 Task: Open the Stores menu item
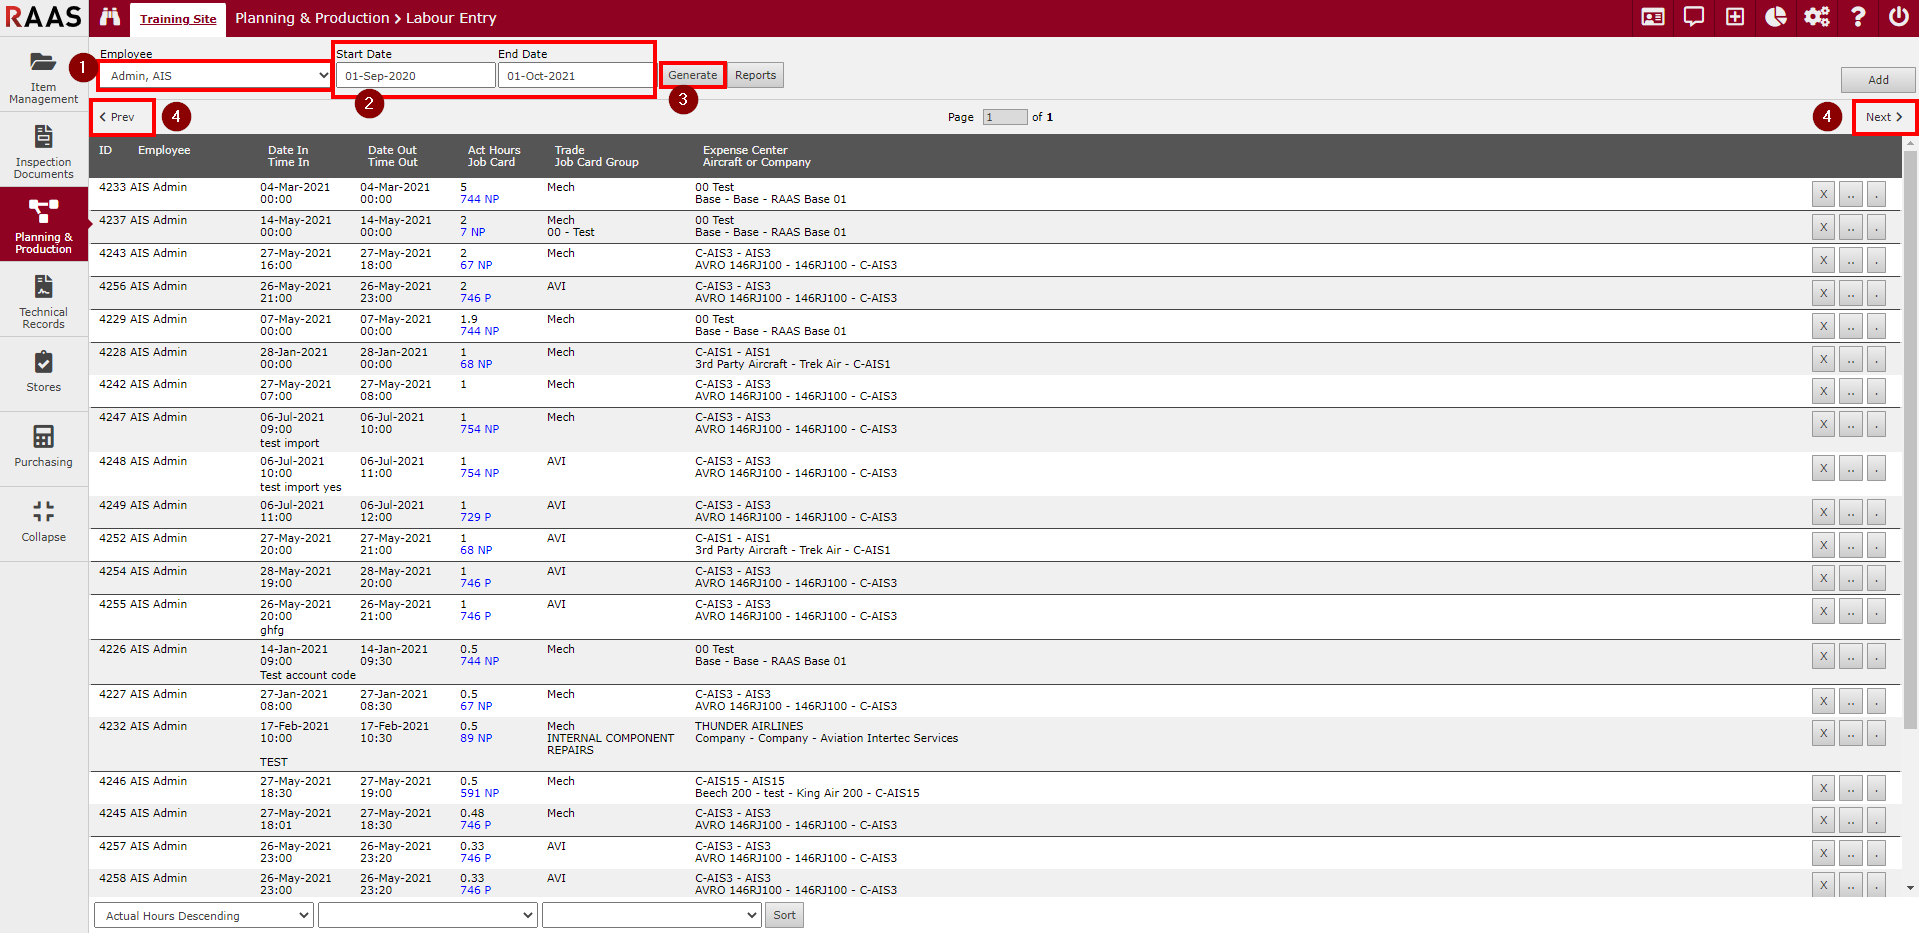(43, 371)
